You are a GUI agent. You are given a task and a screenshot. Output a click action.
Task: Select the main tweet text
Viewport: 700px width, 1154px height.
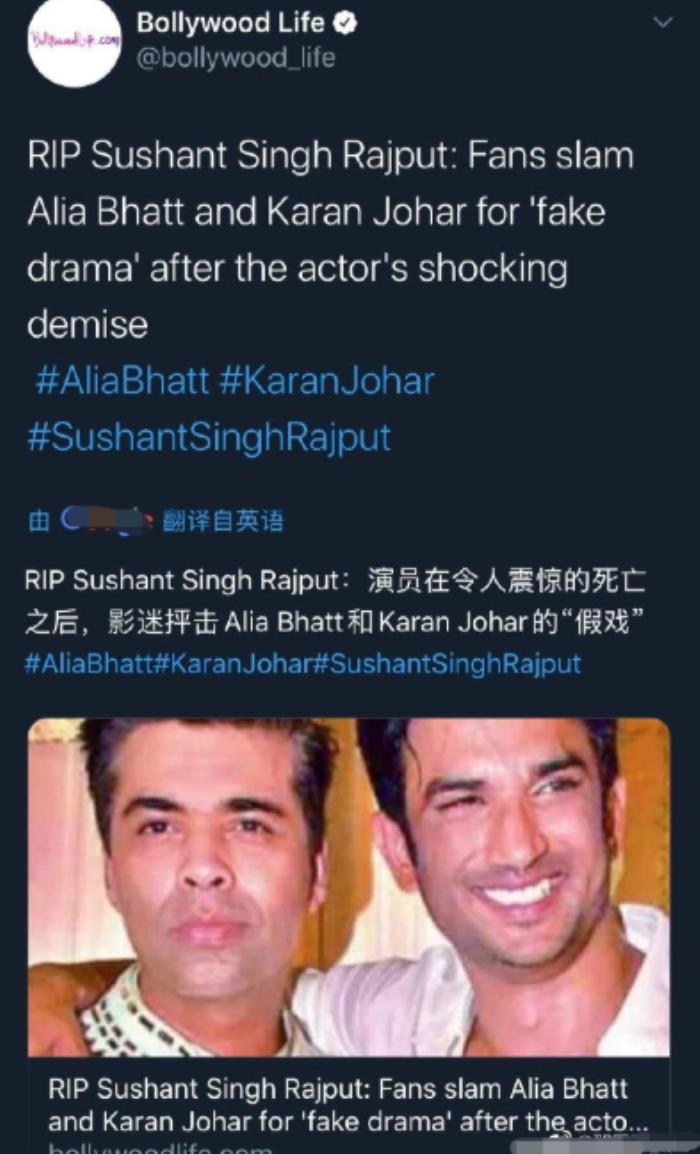click(x=330, y=240)
